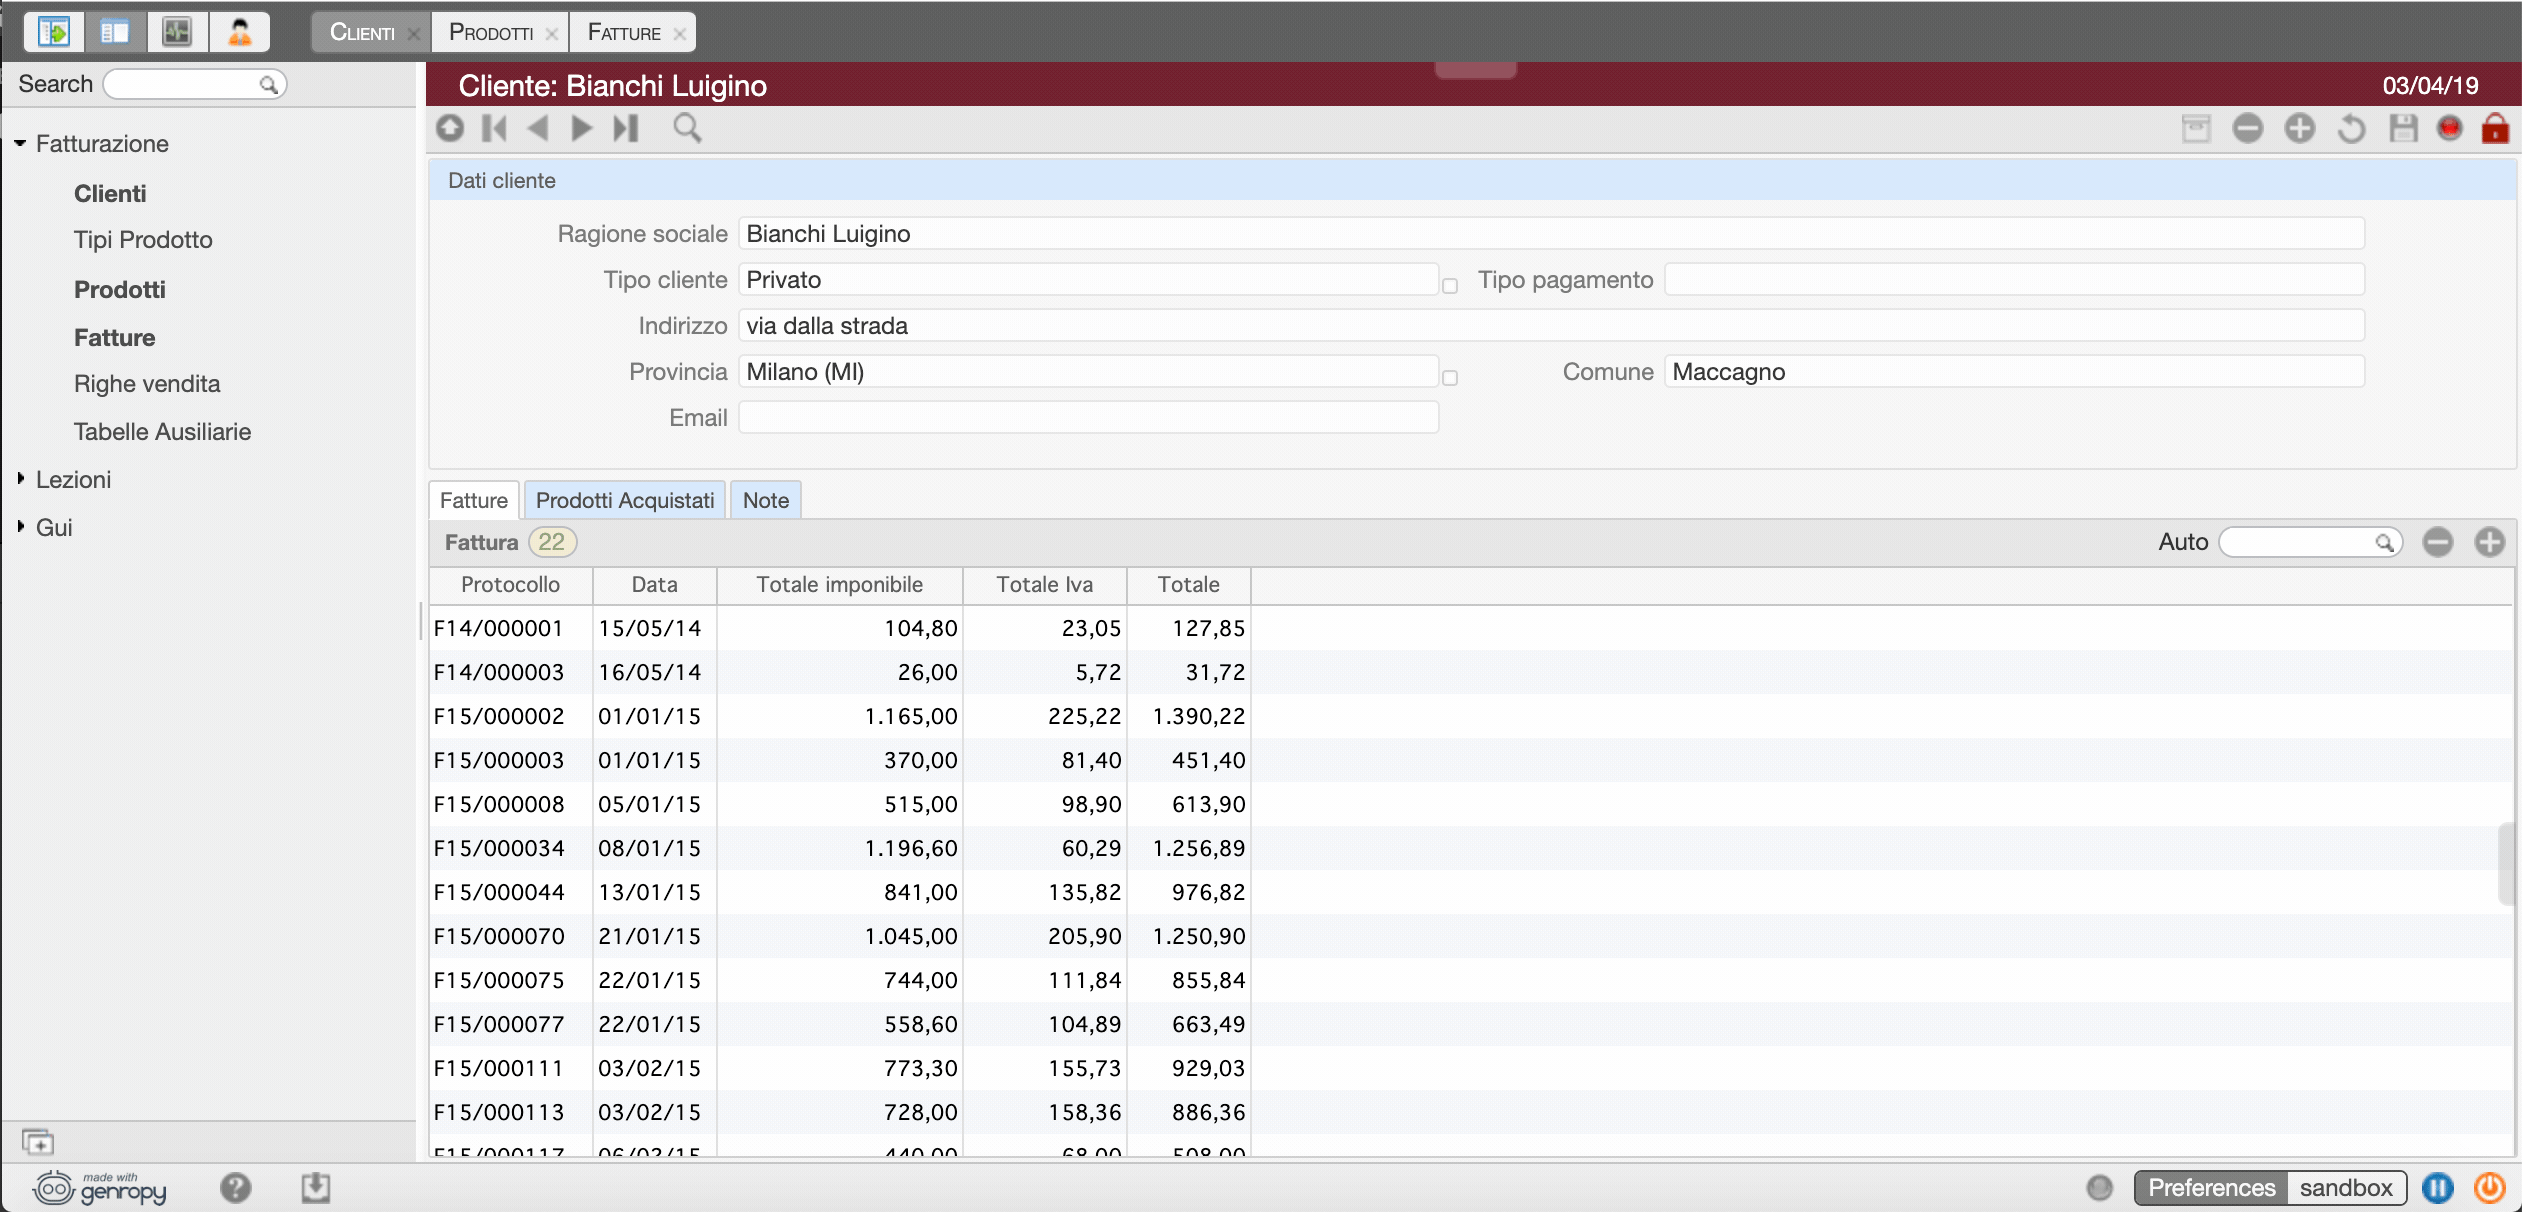Add an invoice with the Fattura grid plus
This screenshot has width=2522, height=1212.
pyautogui.click(x=2490, y=542)
